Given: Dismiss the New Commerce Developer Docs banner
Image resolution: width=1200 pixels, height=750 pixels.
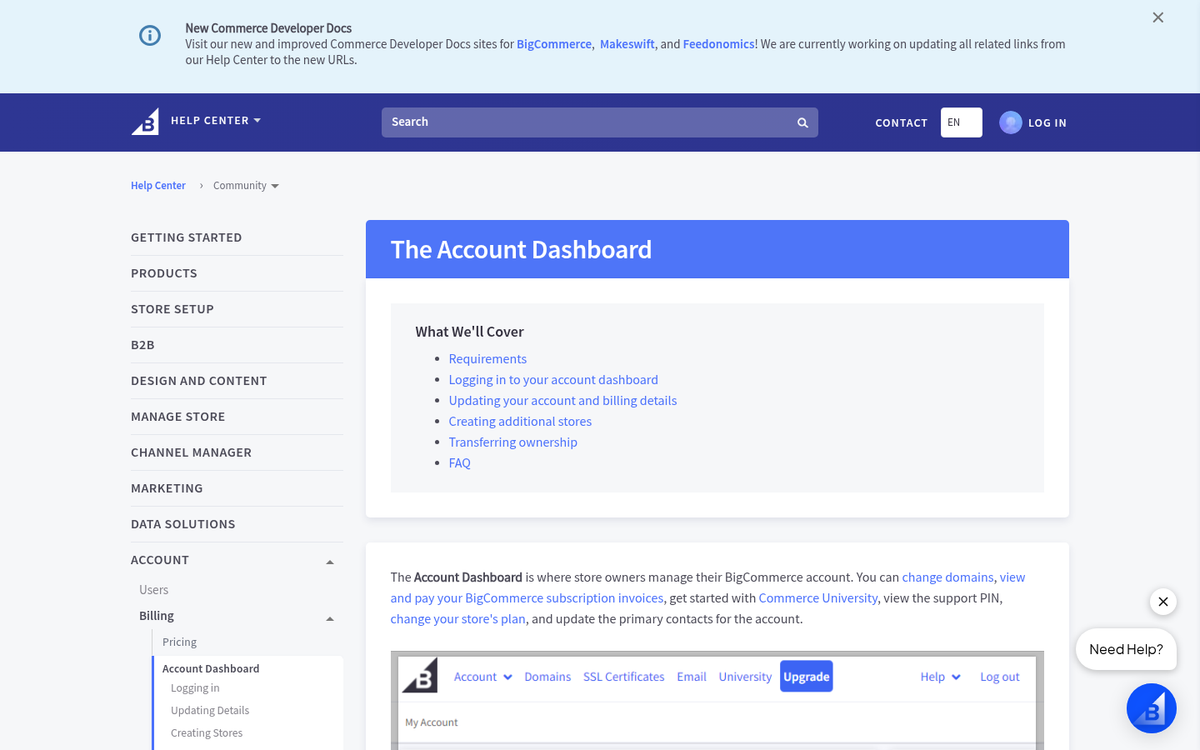Looking at the screenshot, I should (x=1157, y=17).
